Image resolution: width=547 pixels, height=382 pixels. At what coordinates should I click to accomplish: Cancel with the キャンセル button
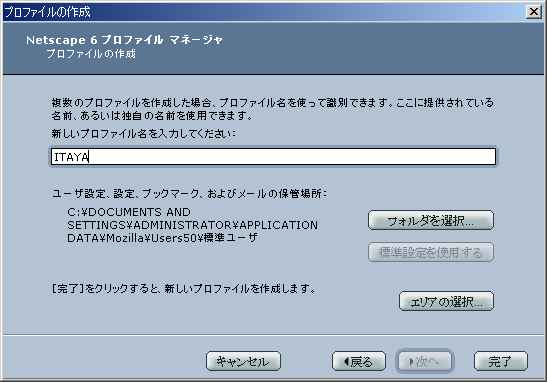[x=243, y=361]
